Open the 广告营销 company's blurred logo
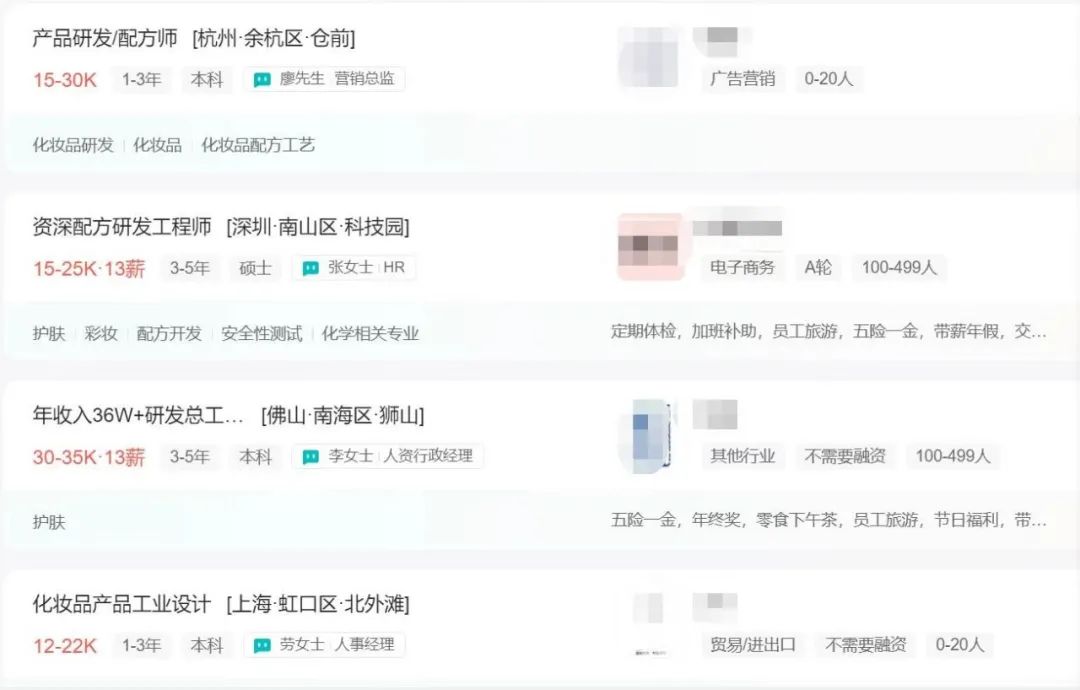The height and width of the screenshot is (690, 1080). [x=650, y=57]
